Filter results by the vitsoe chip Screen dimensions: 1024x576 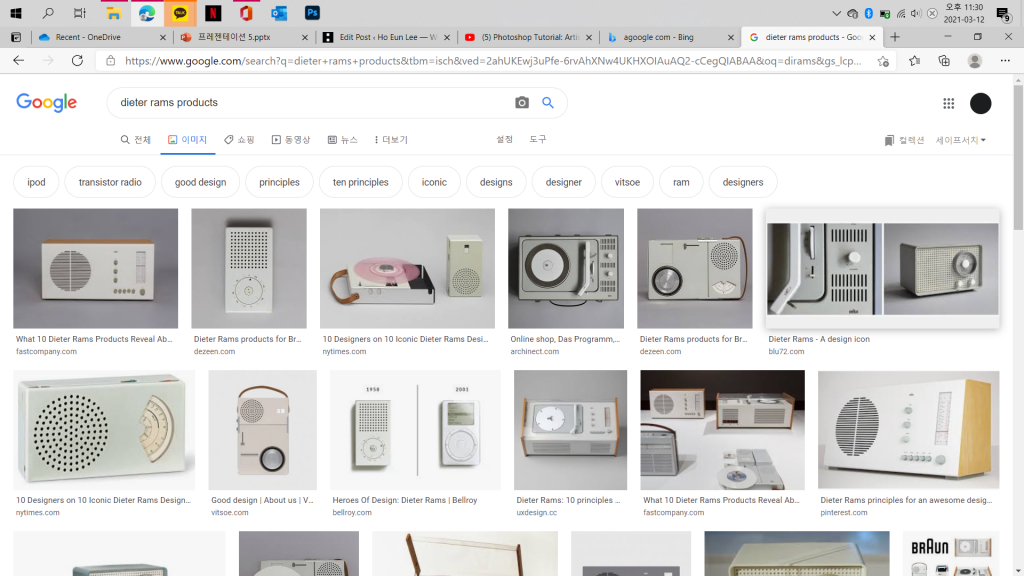[x=627, y=182]
